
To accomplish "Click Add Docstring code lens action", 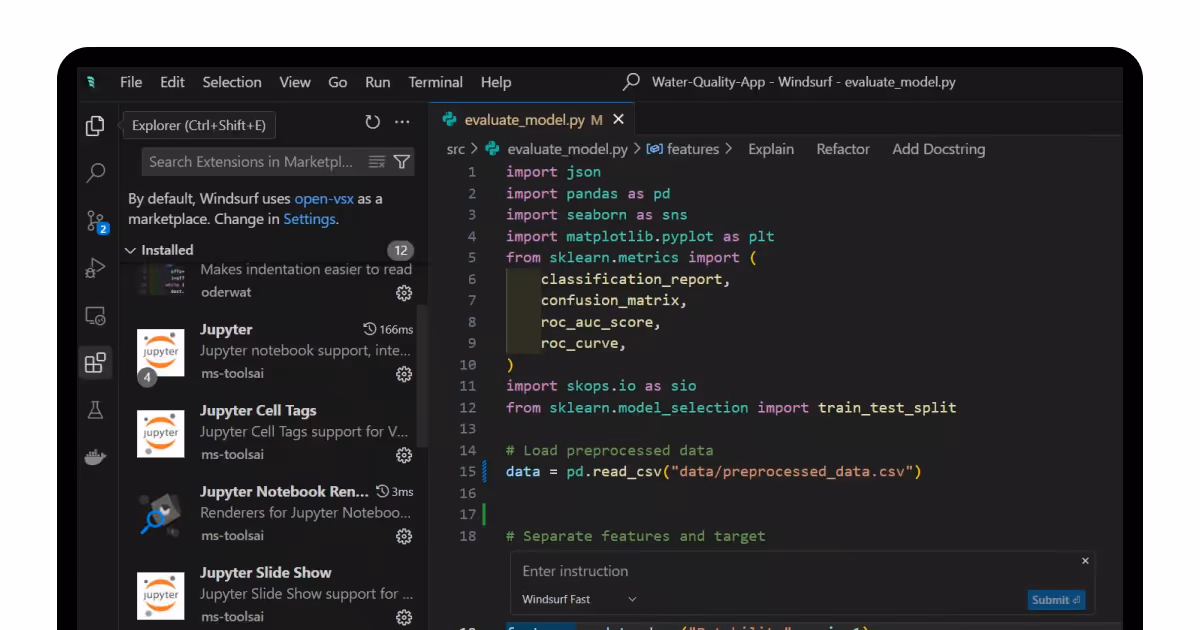I will coord(939,149).
